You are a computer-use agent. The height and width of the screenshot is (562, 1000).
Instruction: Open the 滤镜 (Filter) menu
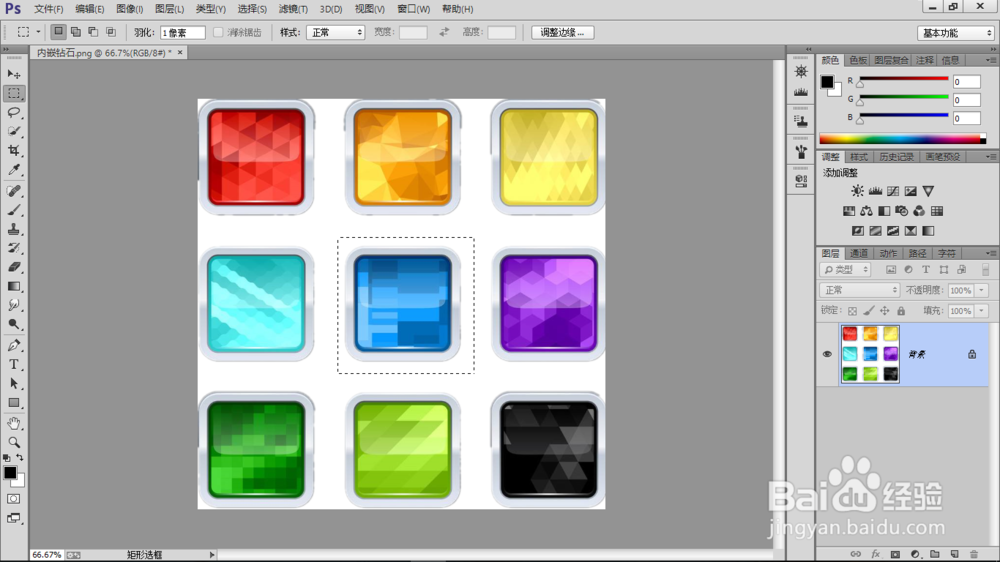(x=293, y=9)
